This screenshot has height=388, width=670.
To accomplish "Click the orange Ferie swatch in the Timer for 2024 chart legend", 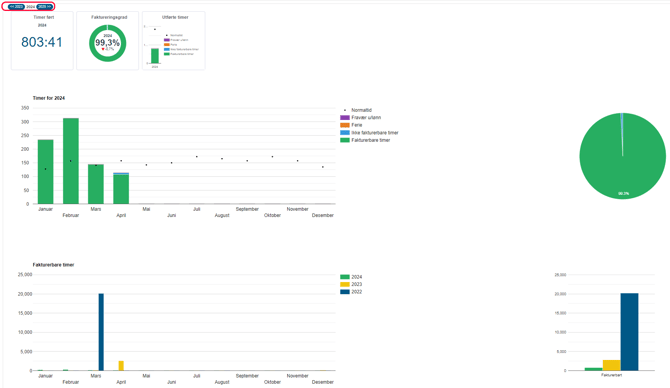I will click(x=345, y=125).
